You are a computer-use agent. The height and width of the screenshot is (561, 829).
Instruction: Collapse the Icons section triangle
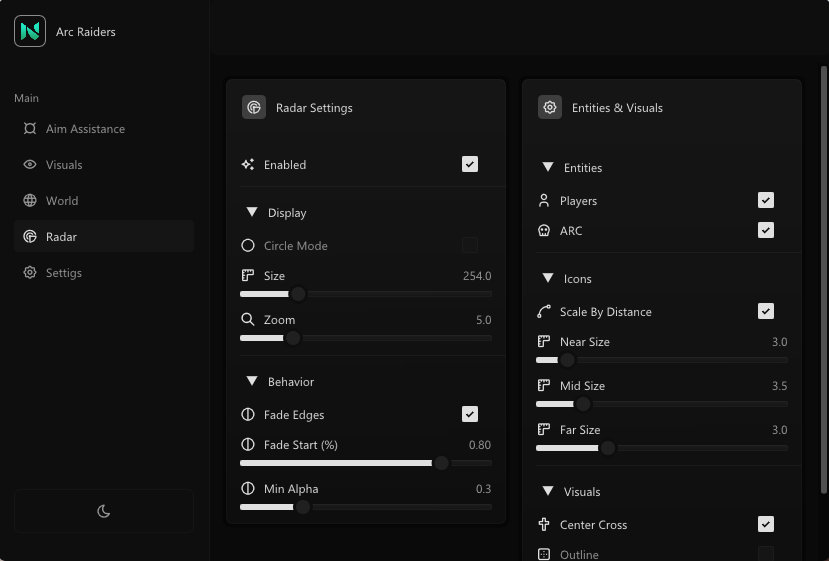point(548,278)
